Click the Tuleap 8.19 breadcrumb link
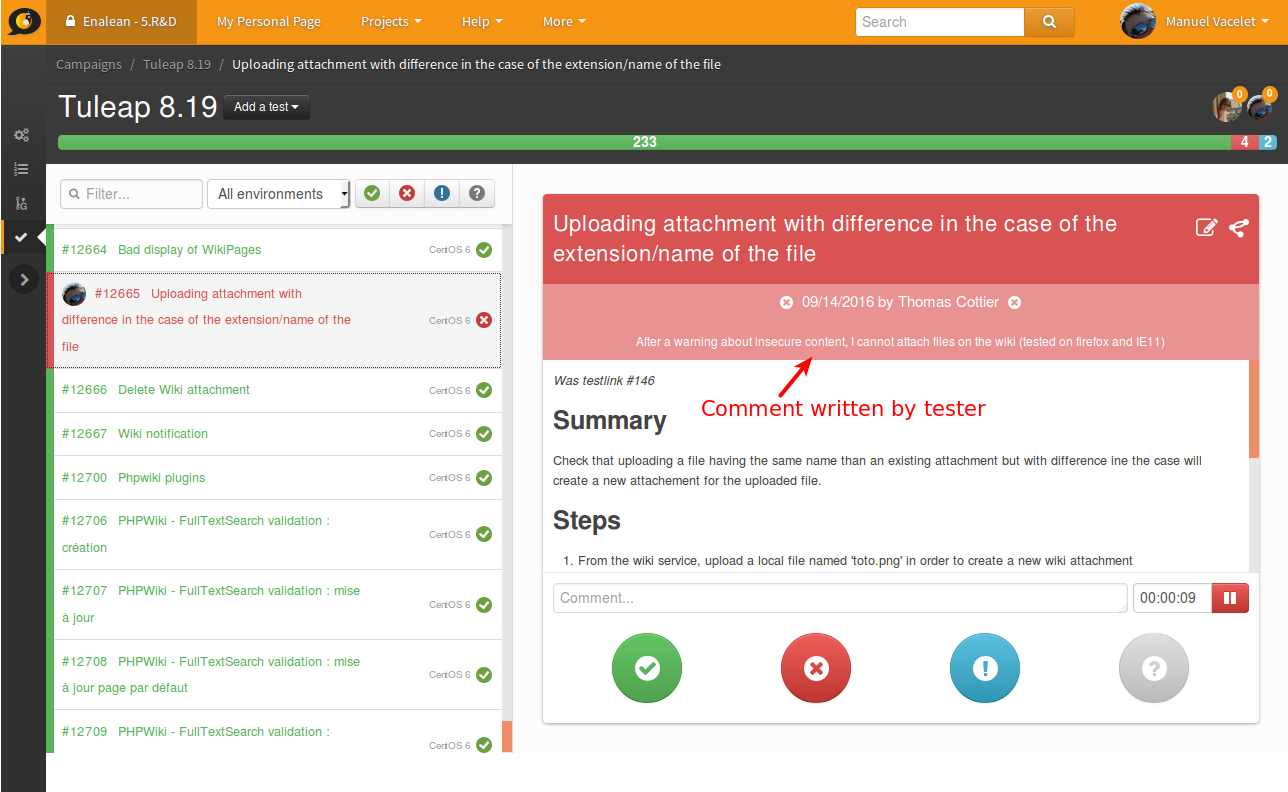Screen dimensions: 1288x792 tap(177, 64)
